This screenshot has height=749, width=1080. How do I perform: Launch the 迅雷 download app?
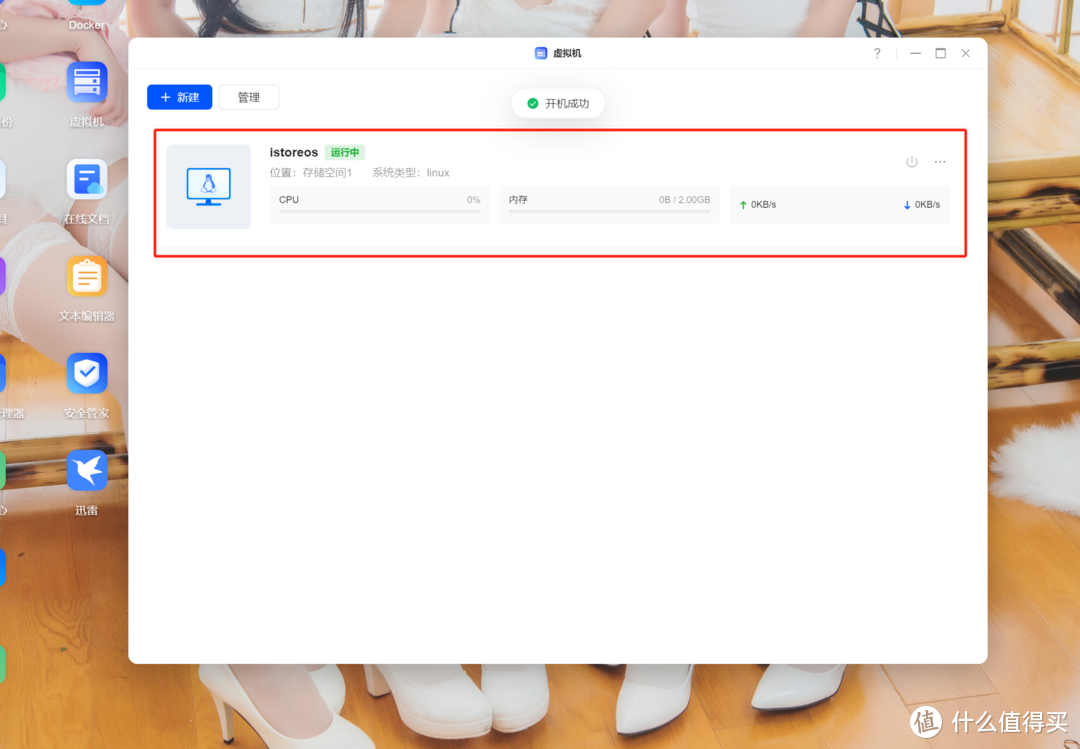click(87, 471)
